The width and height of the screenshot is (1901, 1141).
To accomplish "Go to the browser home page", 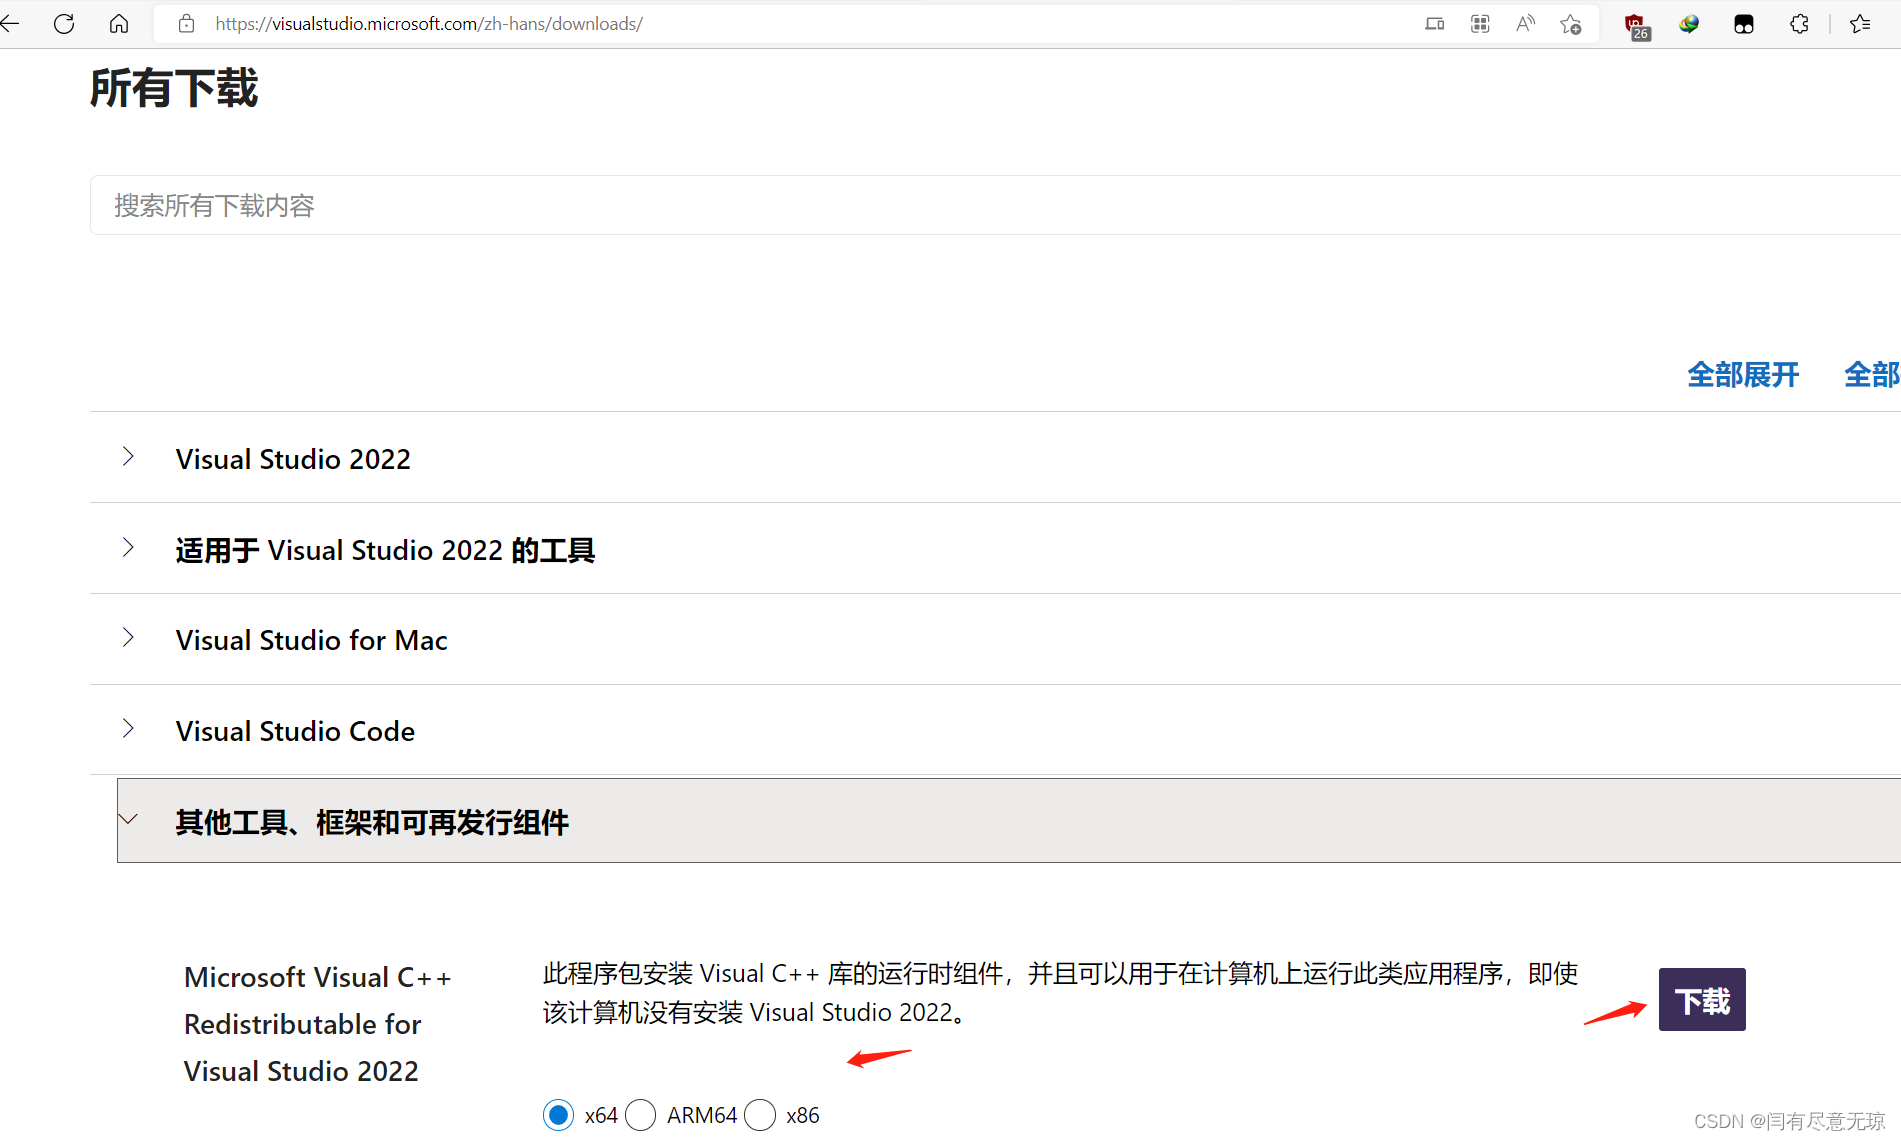I will pyautogui.click(x=119, y=23).
